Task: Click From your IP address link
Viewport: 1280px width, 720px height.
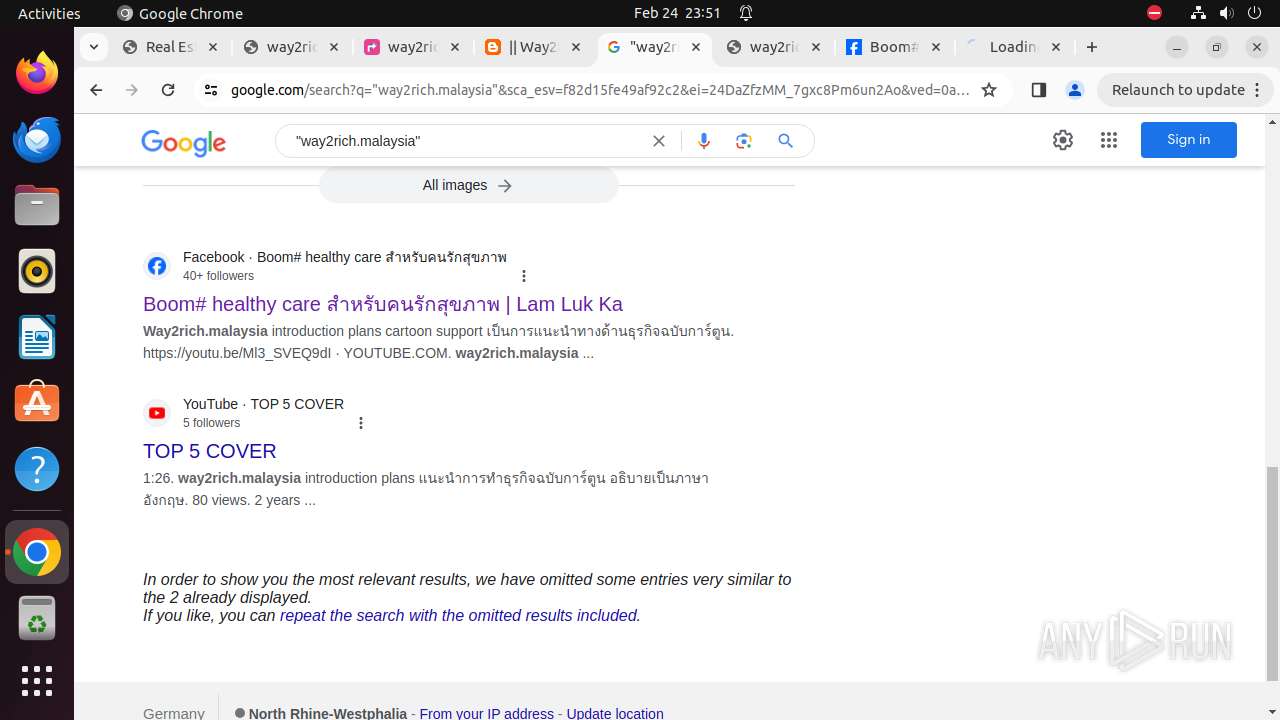Action: (x=486, y=713)
